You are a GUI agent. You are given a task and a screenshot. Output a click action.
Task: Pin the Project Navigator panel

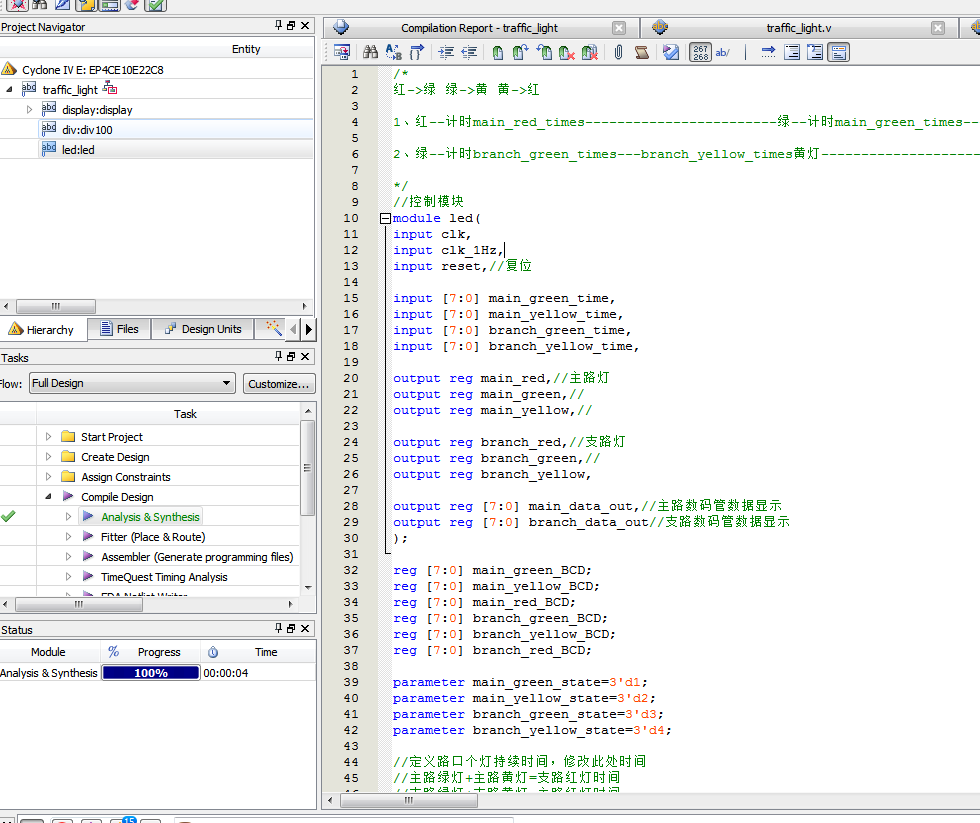[x=279, y=26]
